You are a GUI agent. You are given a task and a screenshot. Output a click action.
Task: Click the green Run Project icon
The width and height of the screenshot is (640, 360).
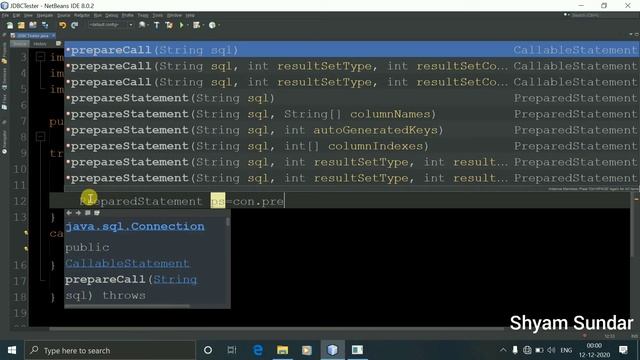click(x=181, y=25)
